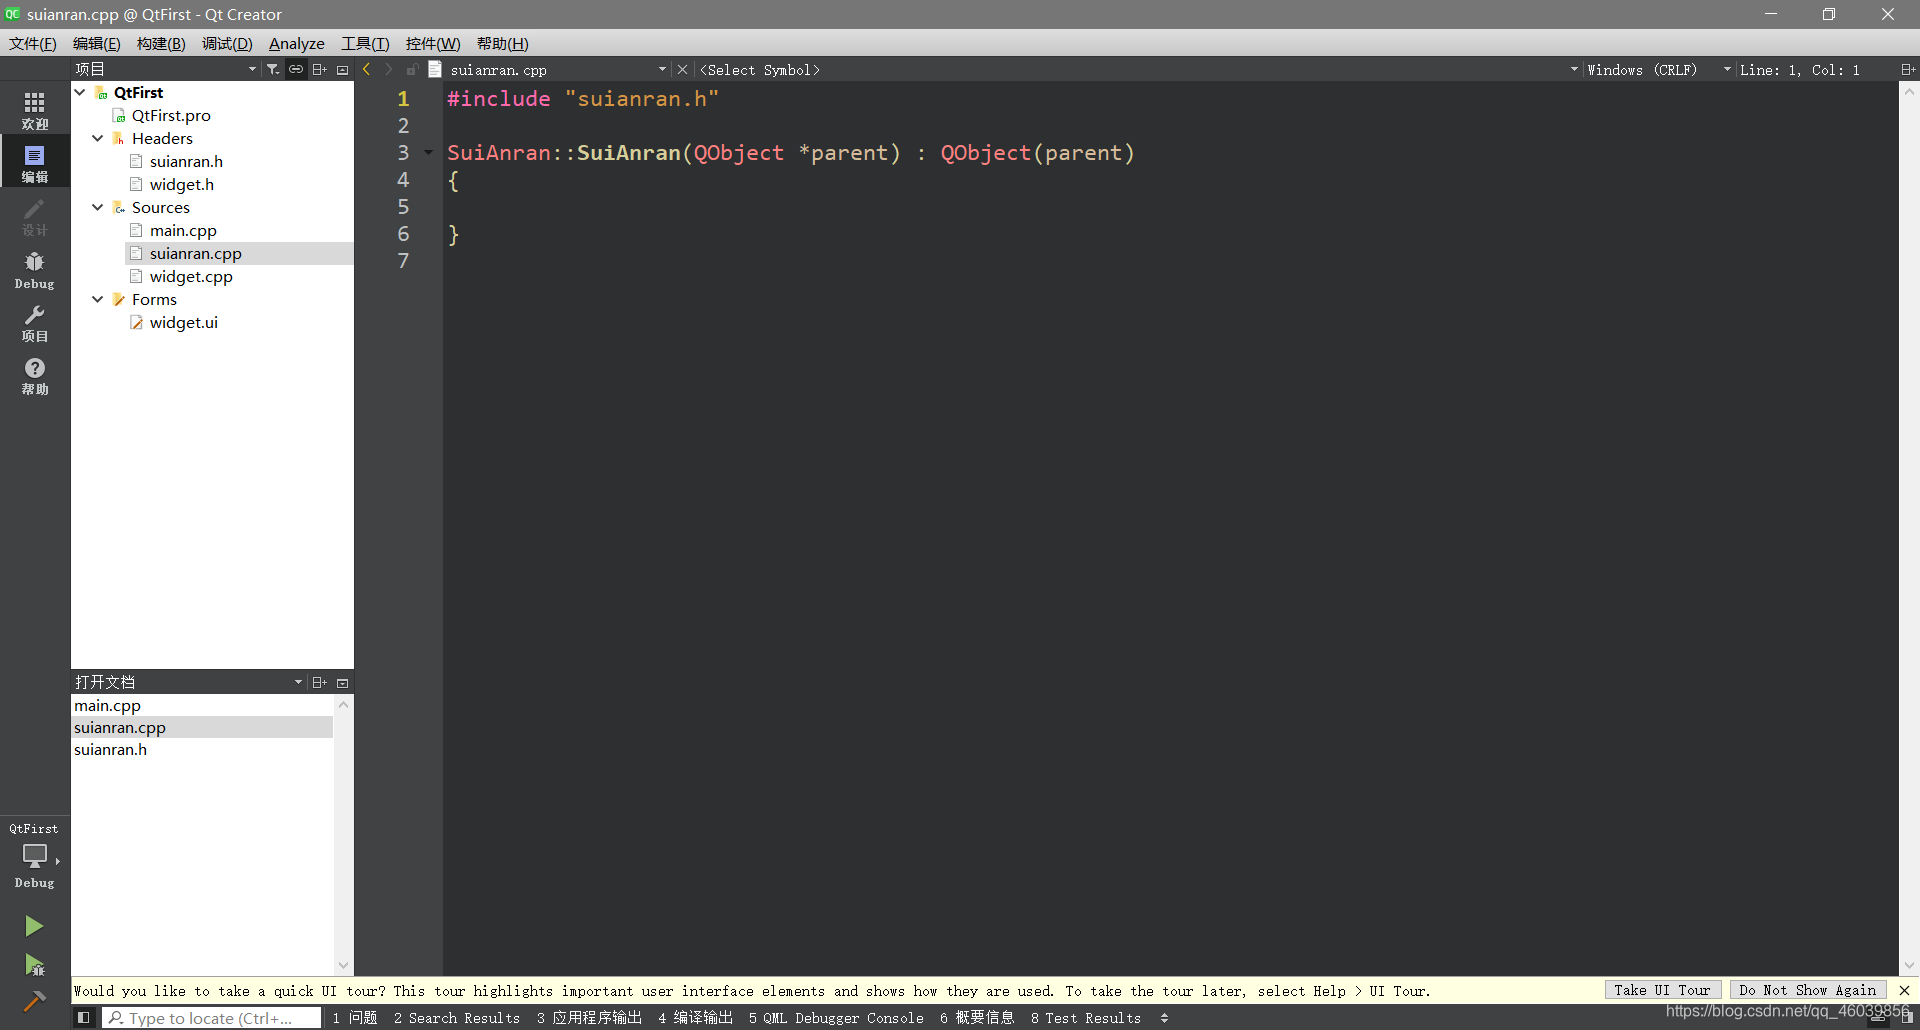Dismiss the UI tour info bar
Image resolution: width=1920 pixels, height=1030 pixels.
(1904, 990)
